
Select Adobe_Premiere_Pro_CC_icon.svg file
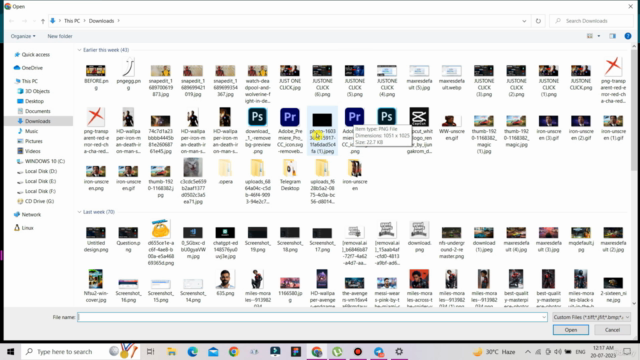click(290, 131)
